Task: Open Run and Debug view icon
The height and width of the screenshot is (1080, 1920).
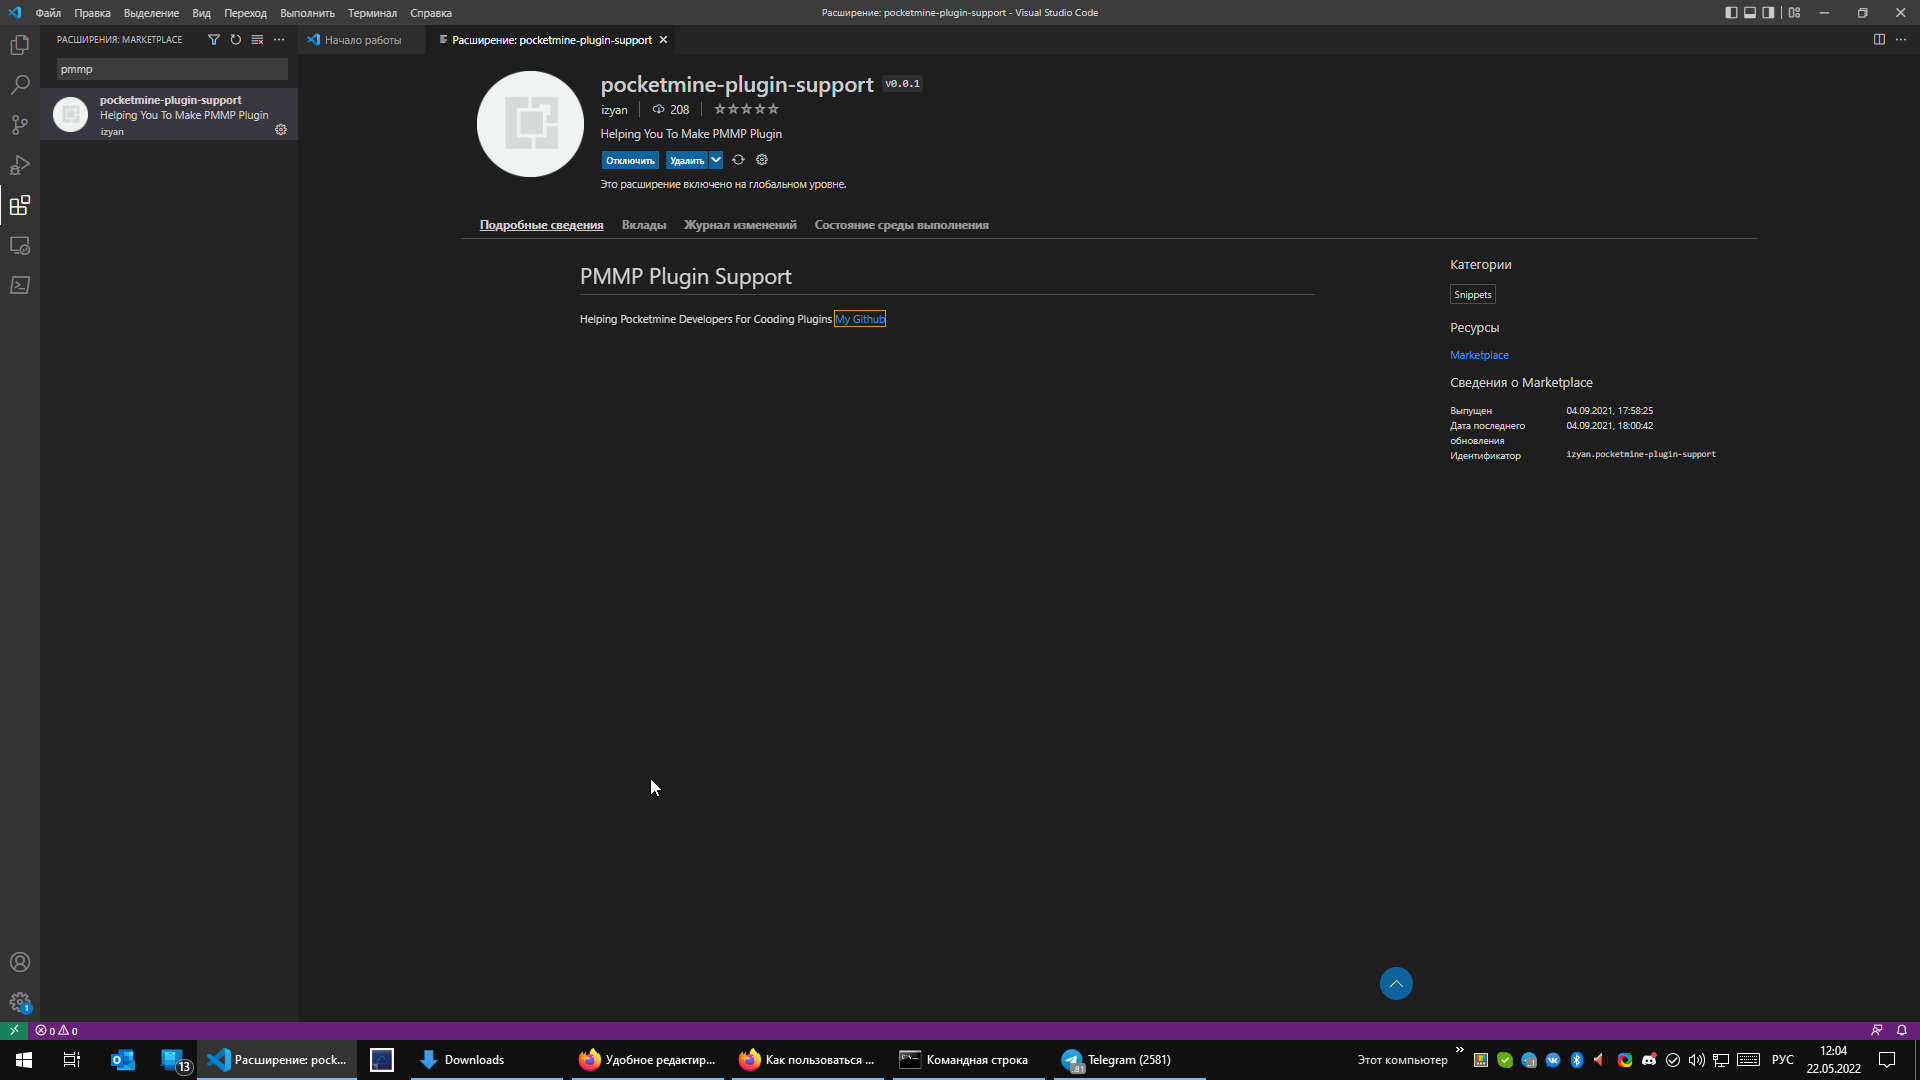Action: click(x=20, y=165)
